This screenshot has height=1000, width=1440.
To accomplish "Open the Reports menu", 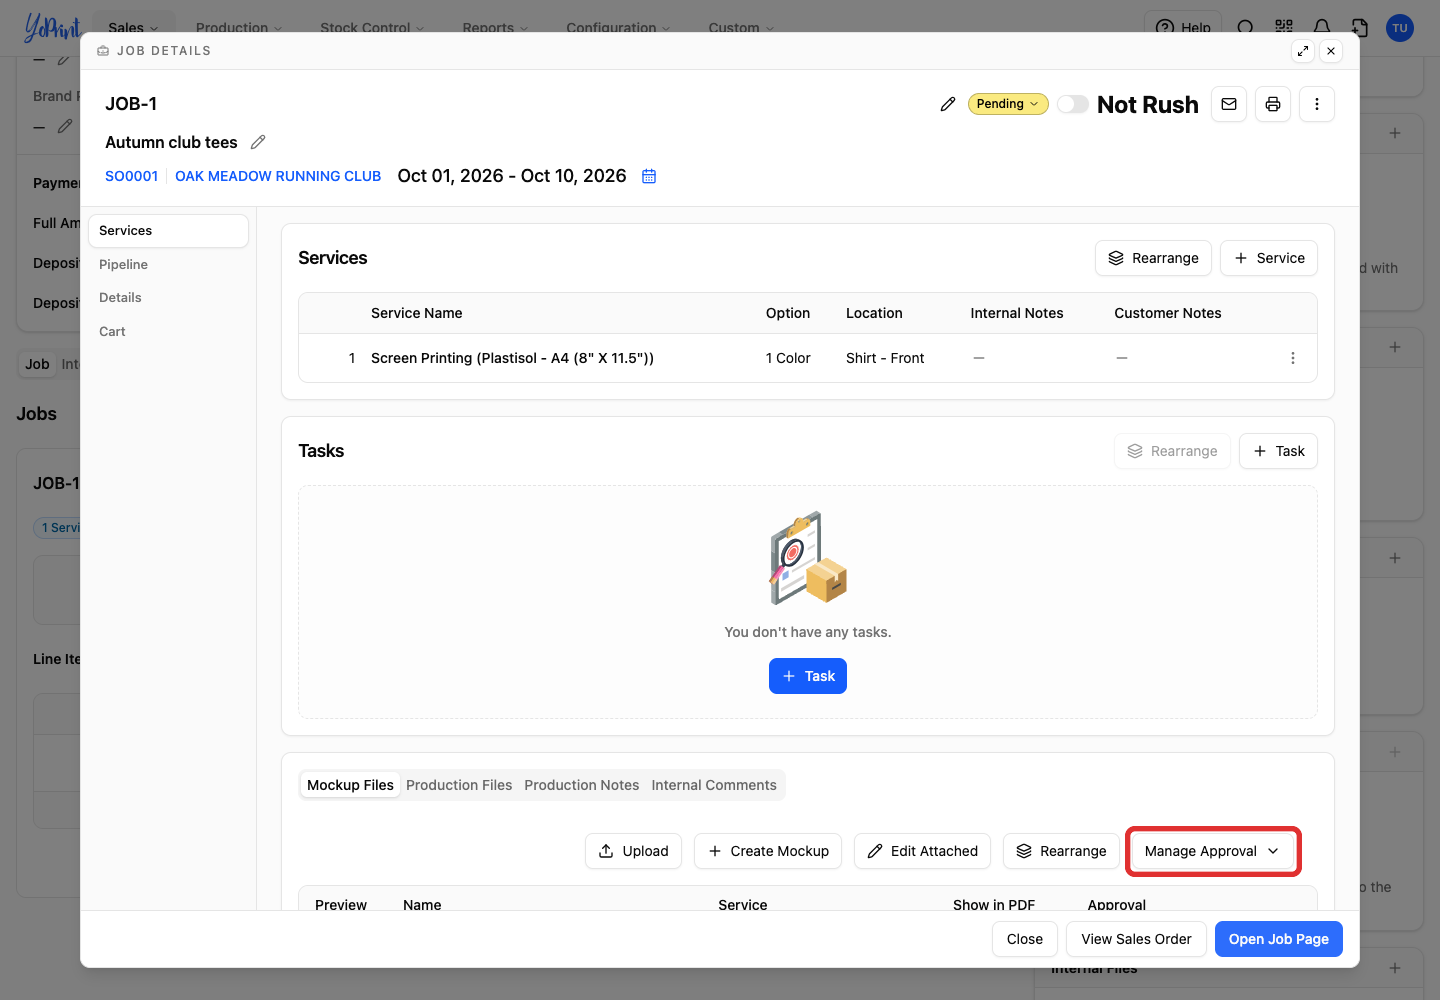I will tap(495, 28).
